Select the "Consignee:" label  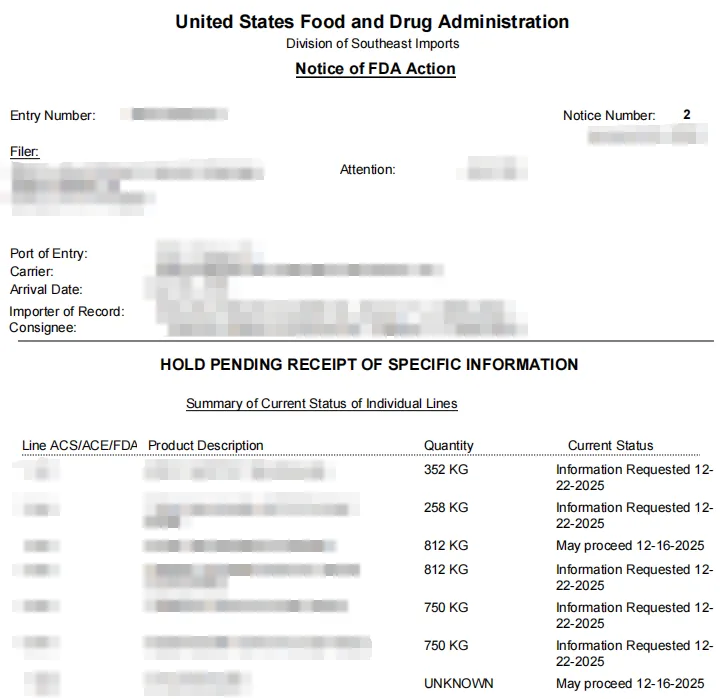43,328
